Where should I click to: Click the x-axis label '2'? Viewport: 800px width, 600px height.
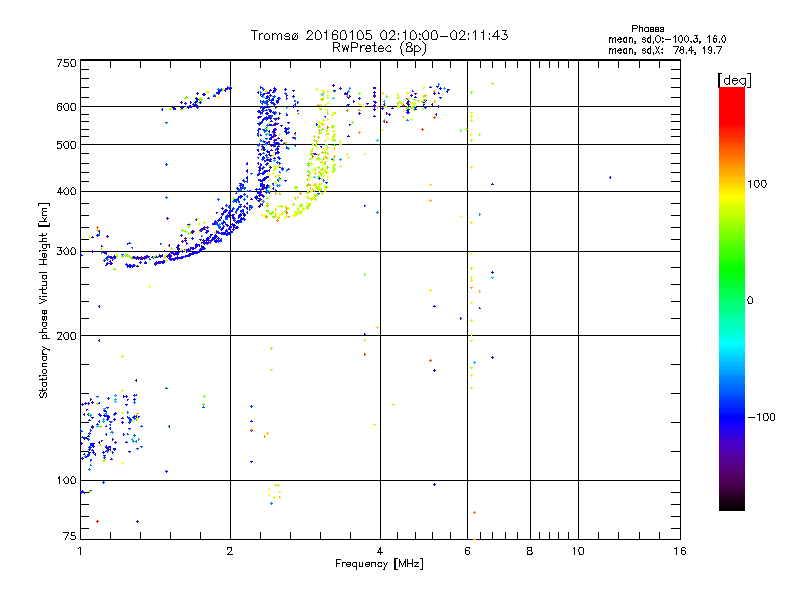point(230,551)
